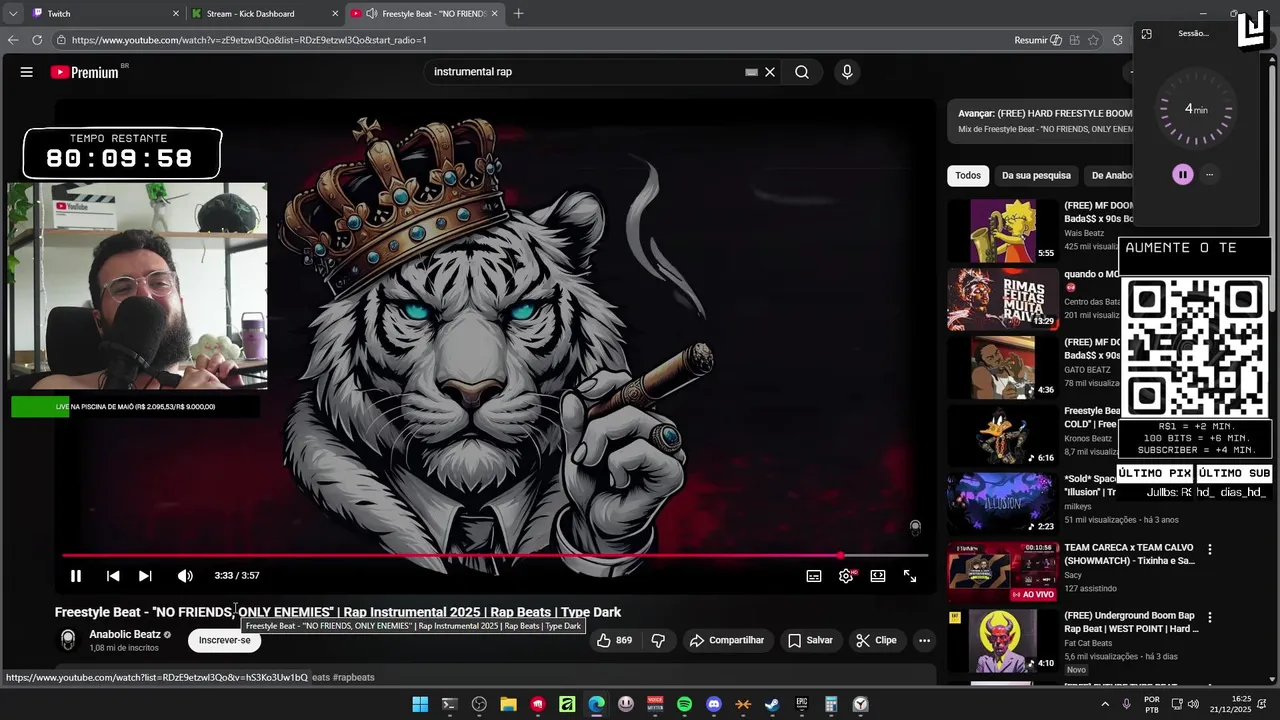Like the video with 869 likes
The height and width of the screenshot is (720, 1280).
[614, 640]
